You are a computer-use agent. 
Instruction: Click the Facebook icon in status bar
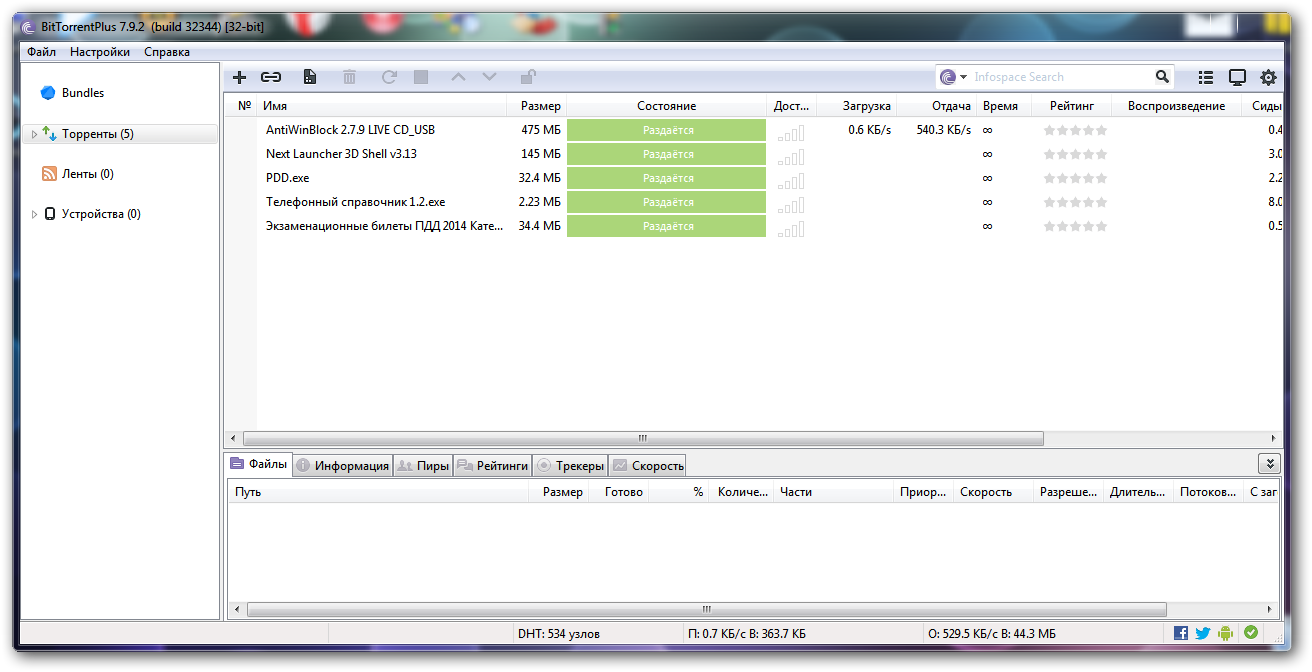point(1181,633)
